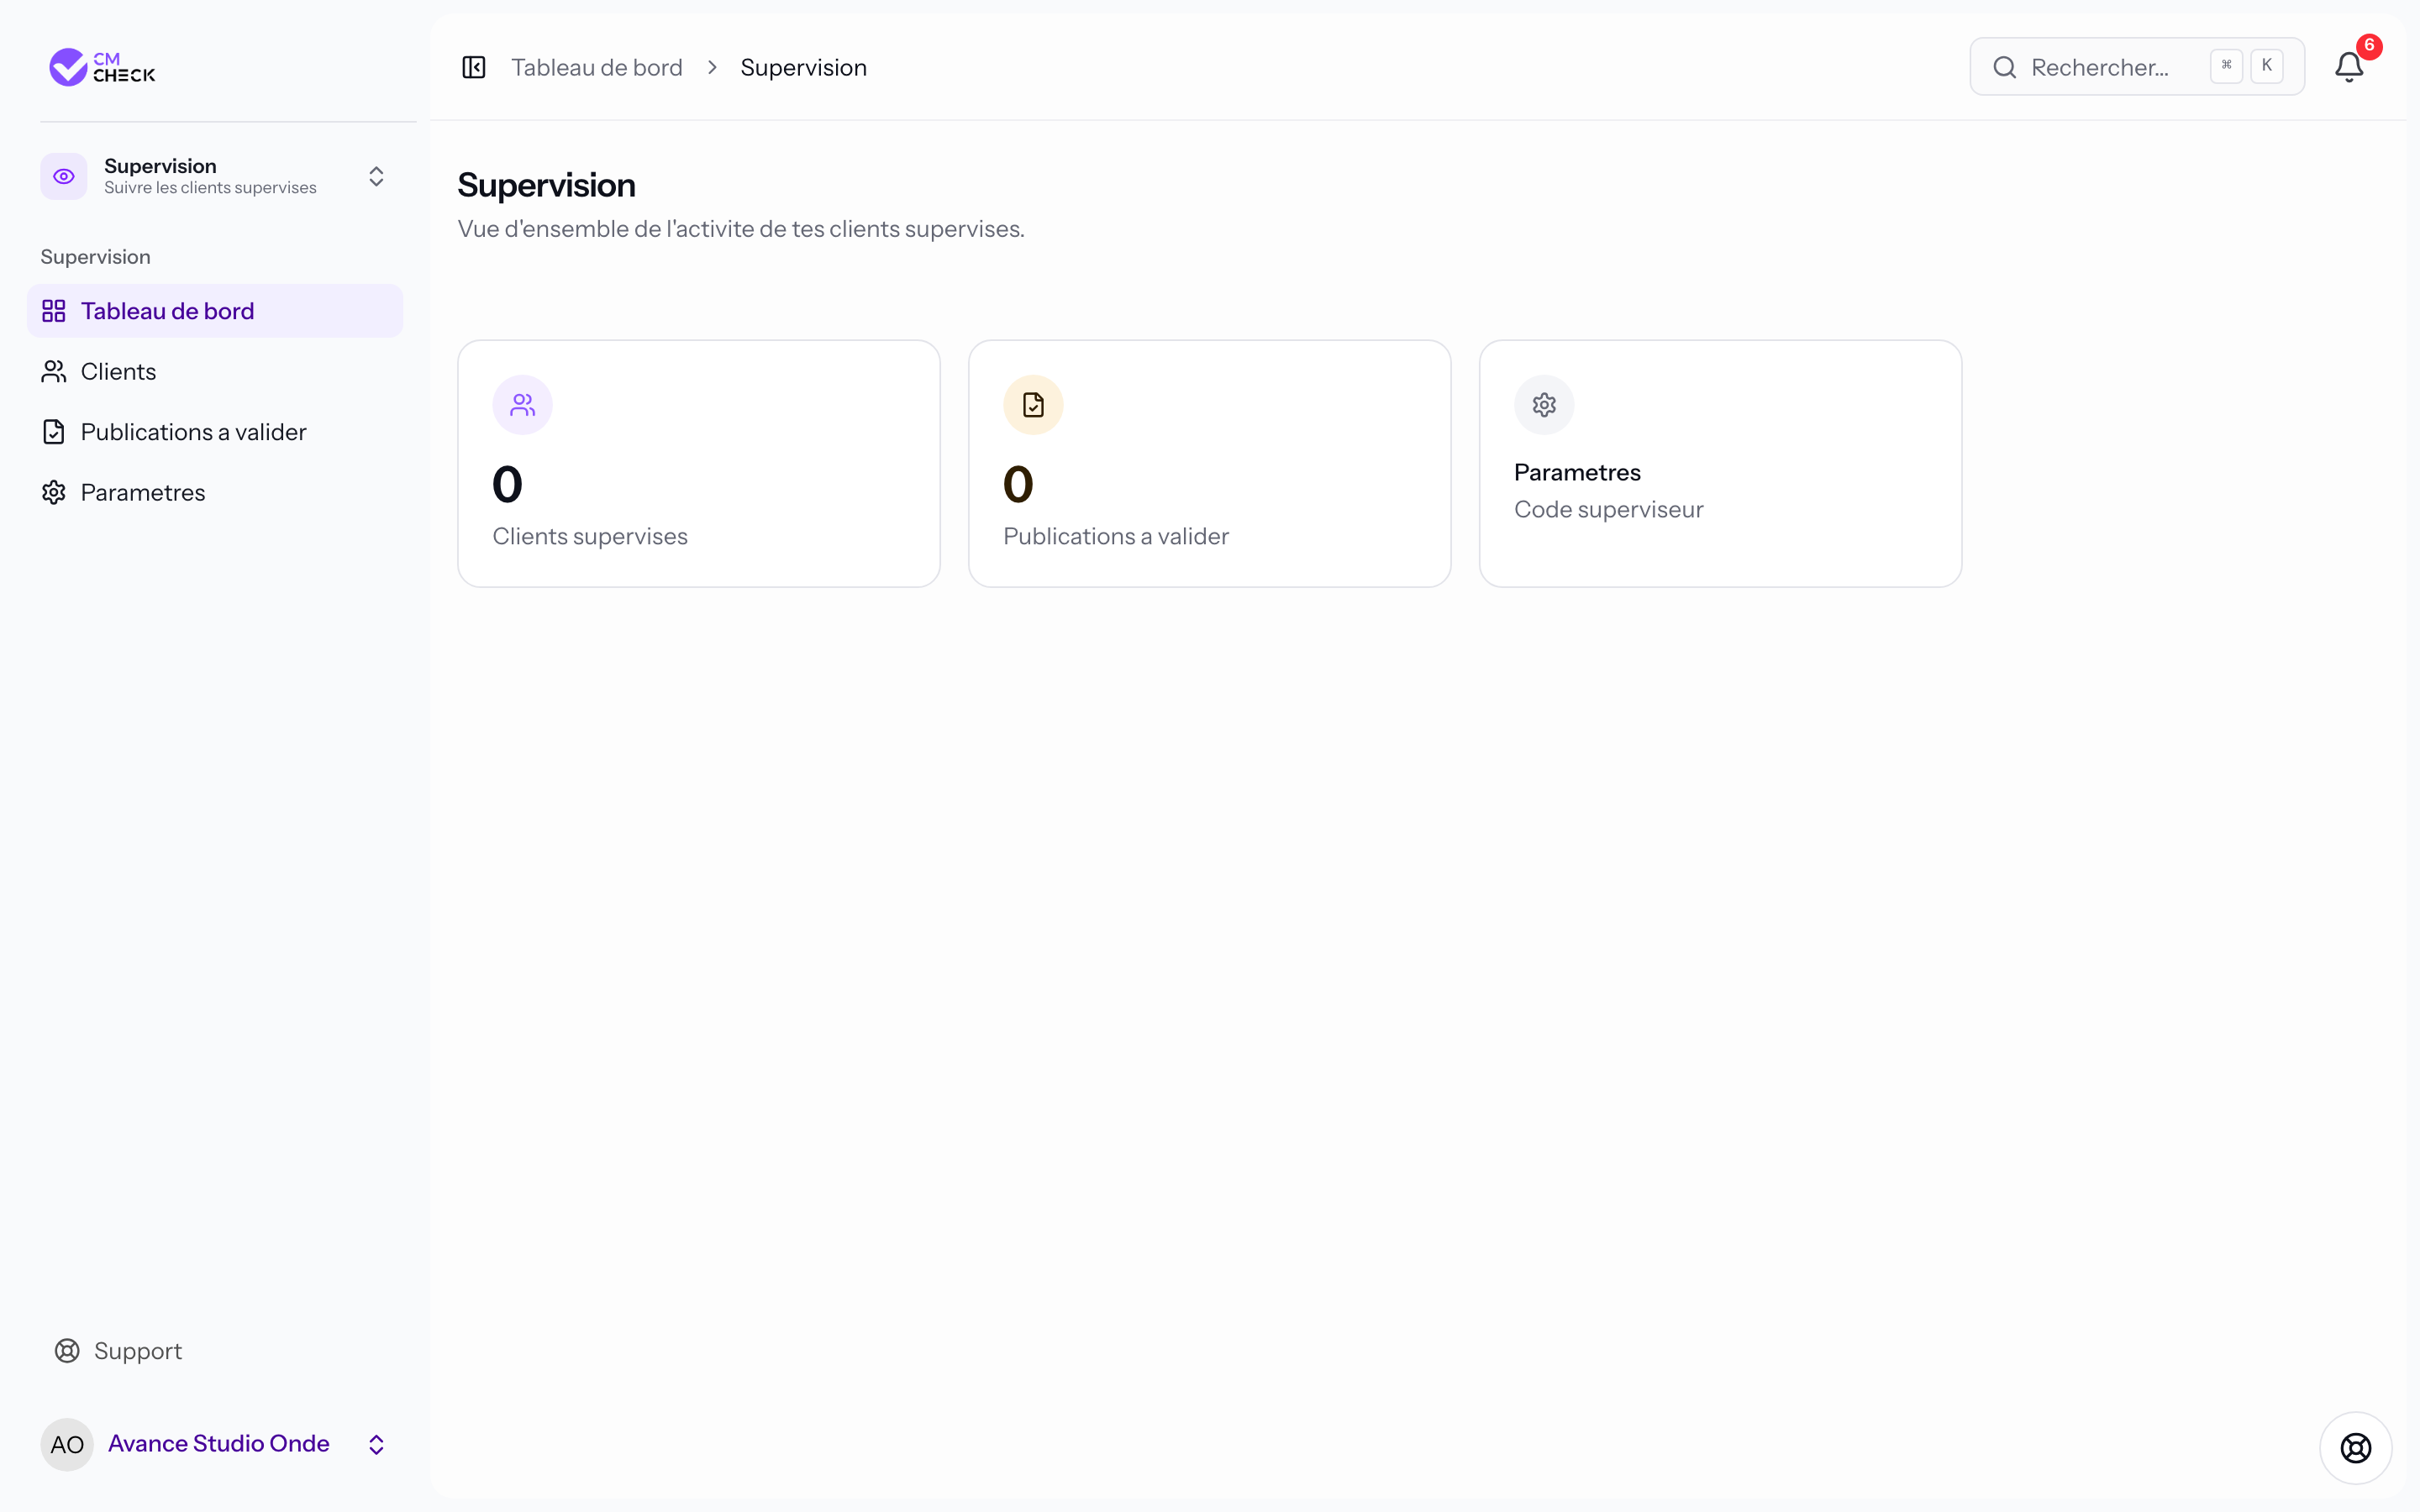Focus the Rechercher search field
Viewport: 2420px width, 1512px height.
2137,67
